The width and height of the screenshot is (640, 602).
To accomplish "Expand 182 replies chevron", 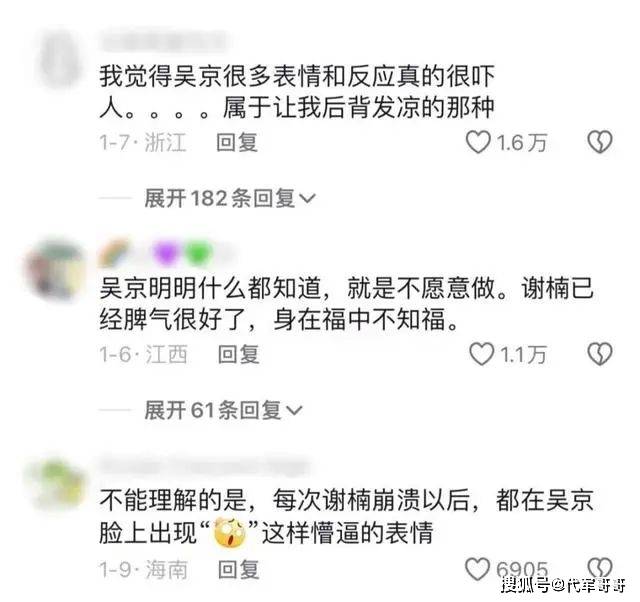I will [x=307, y=198].
